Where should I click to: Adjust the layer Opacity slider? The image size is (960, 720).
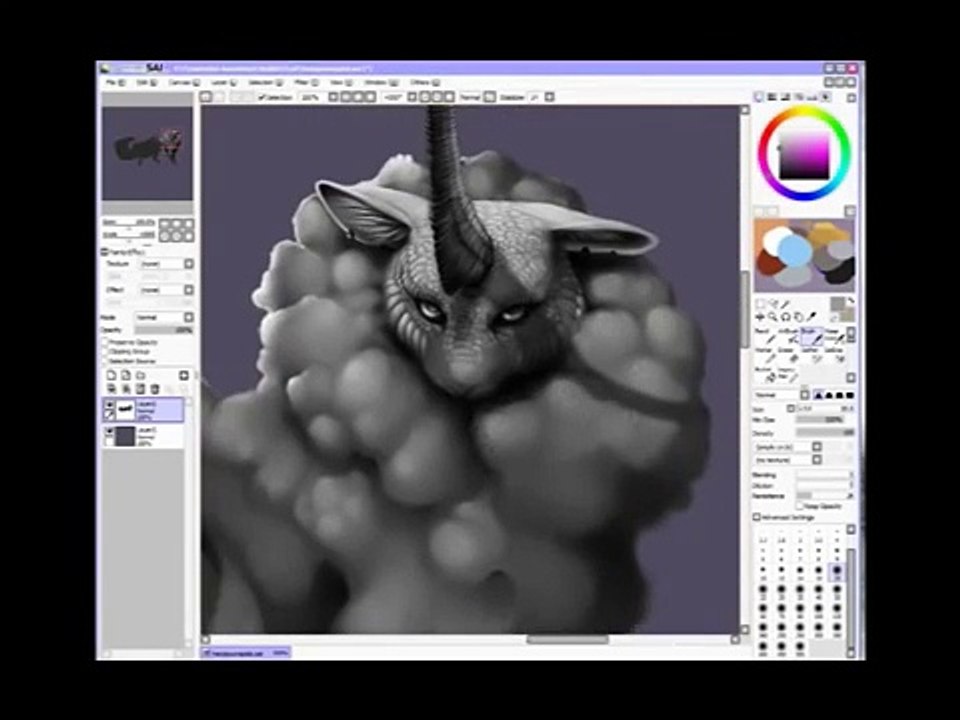pos(163,330)
